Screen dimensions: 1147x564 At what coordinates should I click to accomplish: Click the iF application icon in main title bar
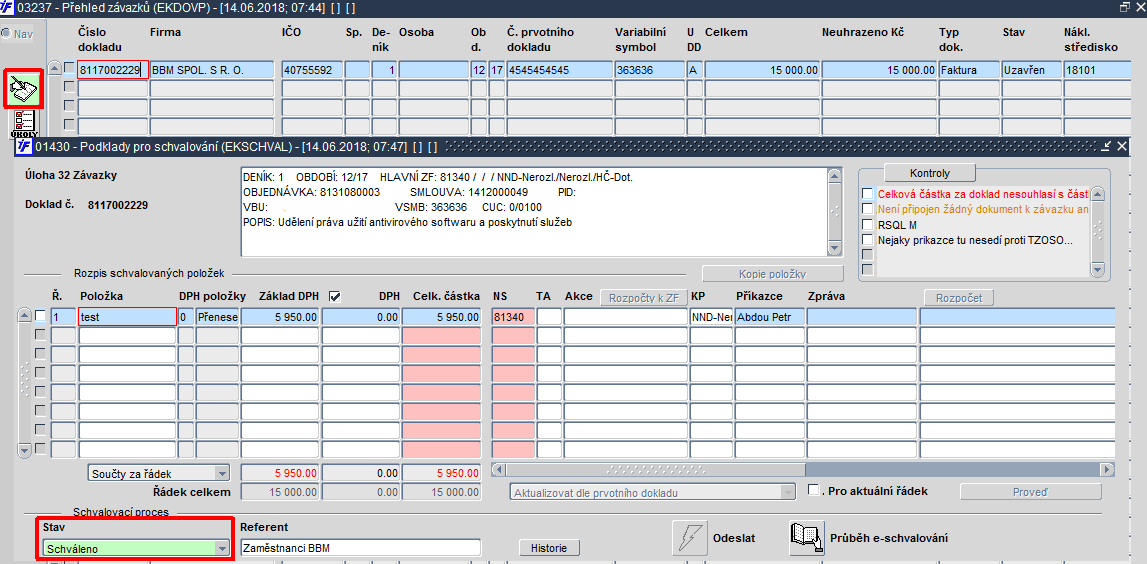[x=8, y=7]
